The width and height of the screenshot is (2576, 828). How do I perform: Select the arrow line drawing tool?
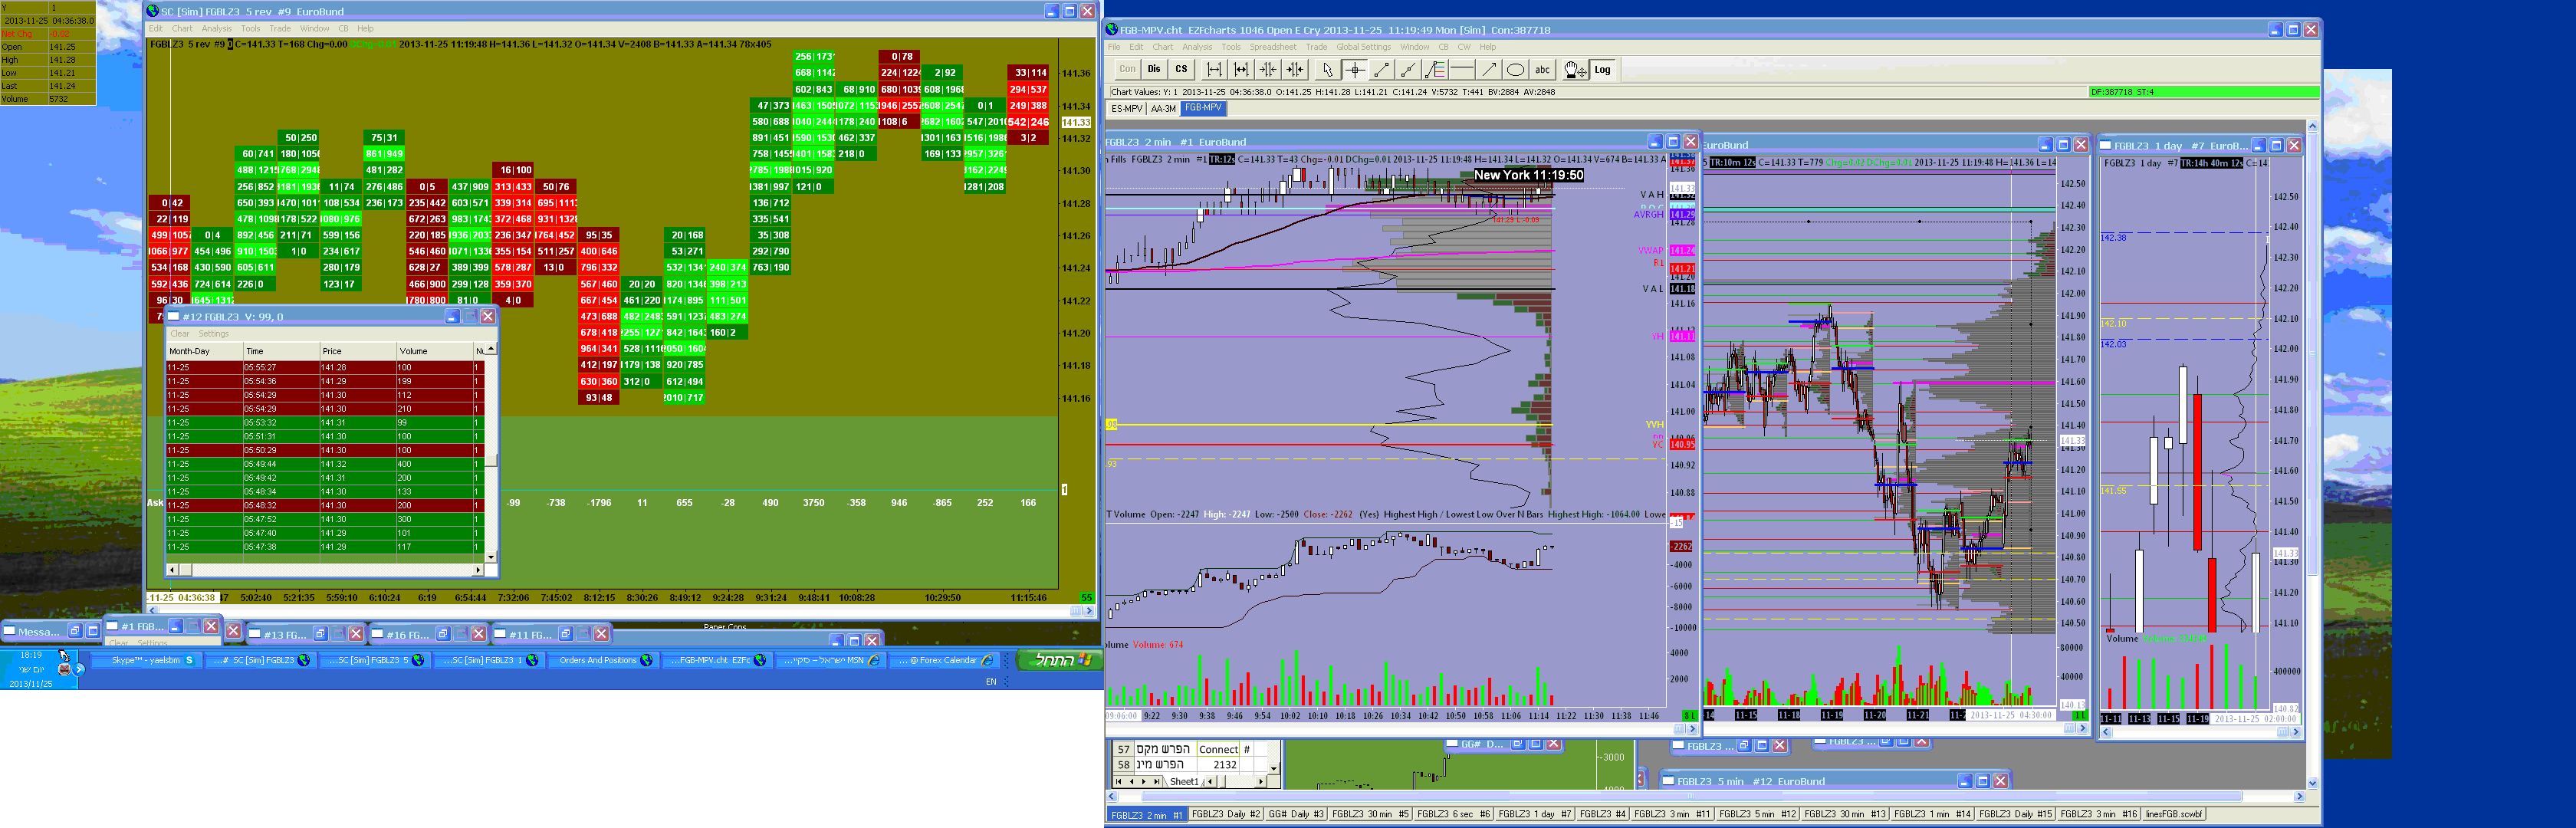tap(1489, 70)
